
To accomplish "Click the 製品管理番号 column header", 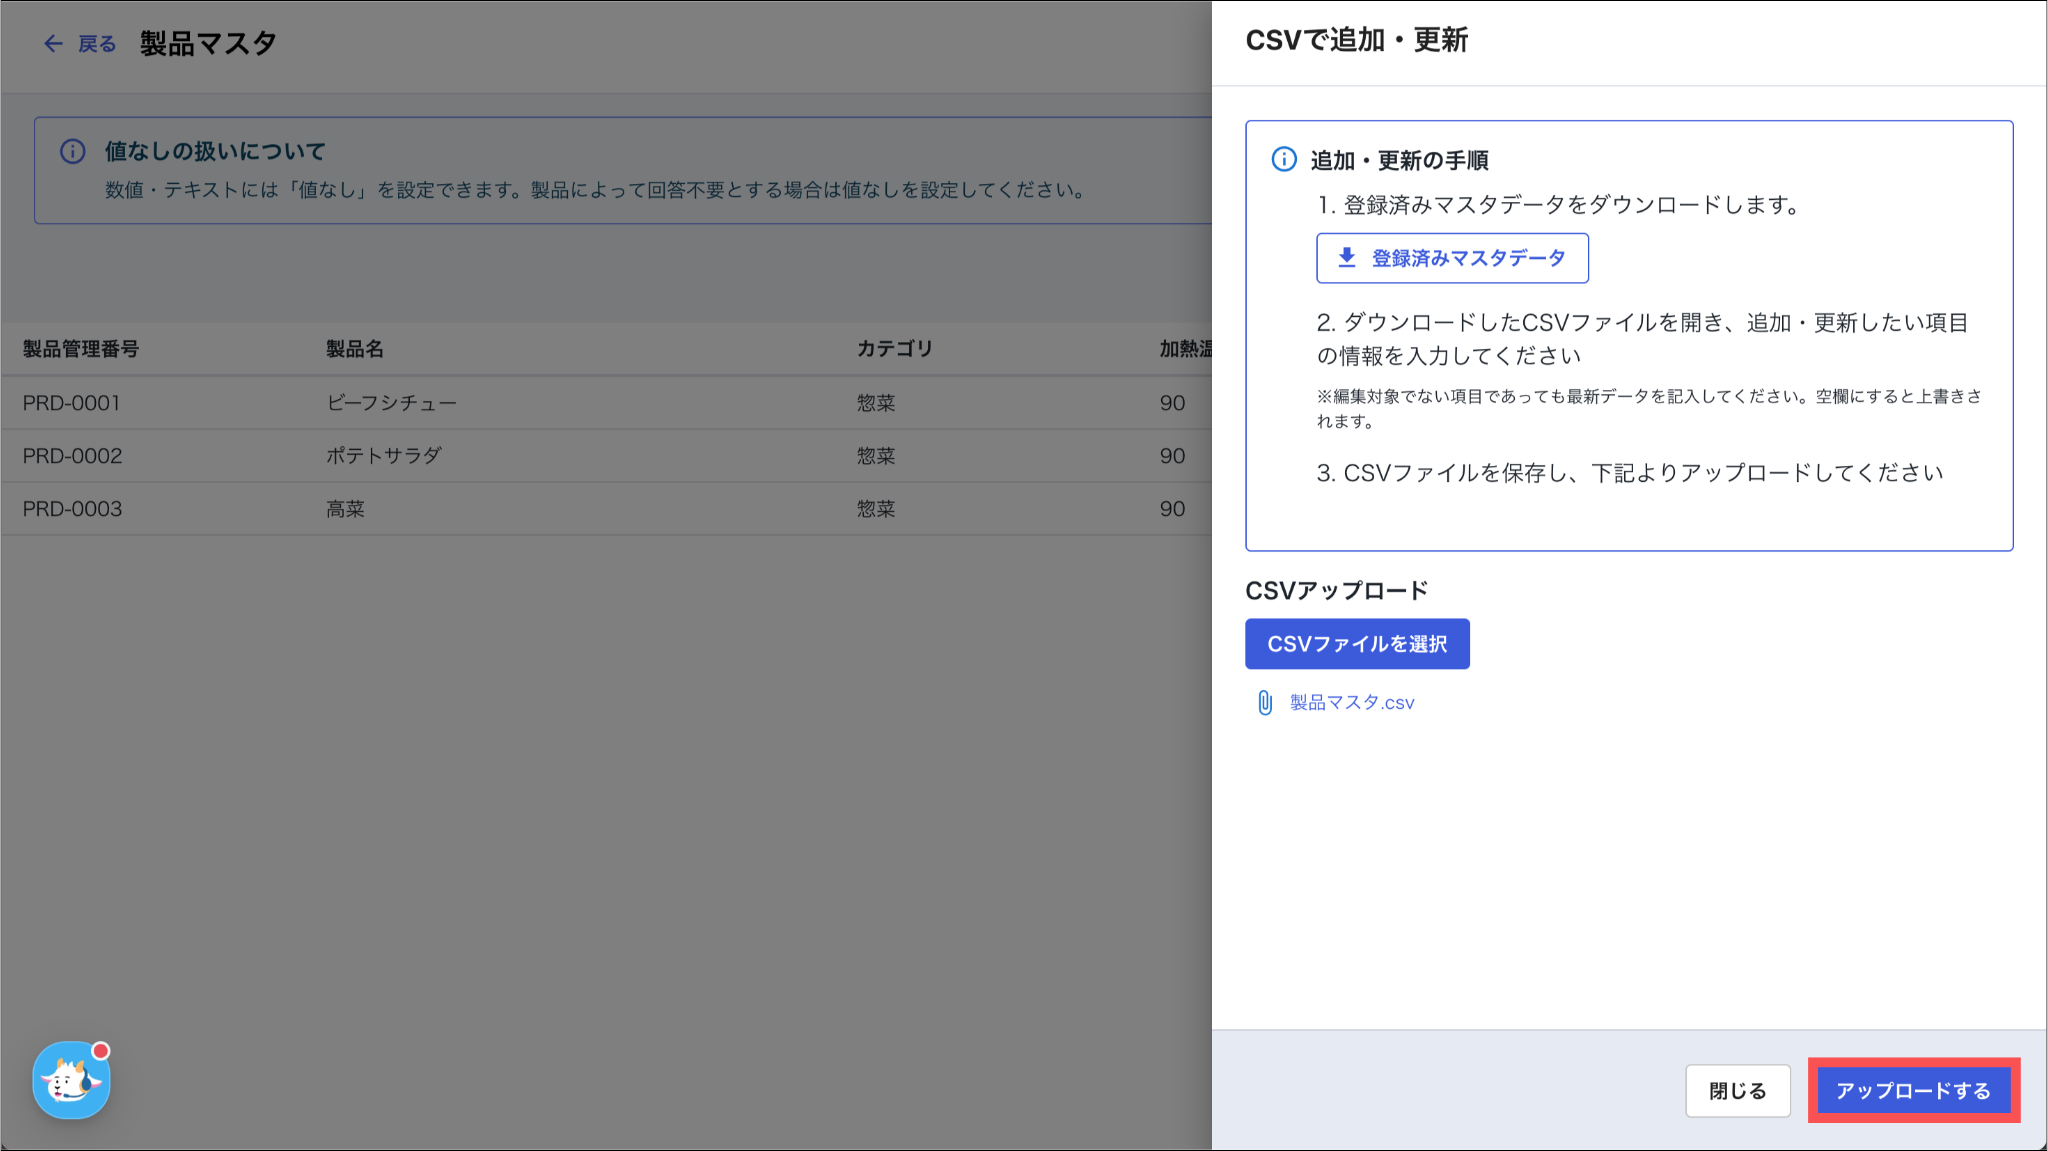I will click(x=80, y=349).
